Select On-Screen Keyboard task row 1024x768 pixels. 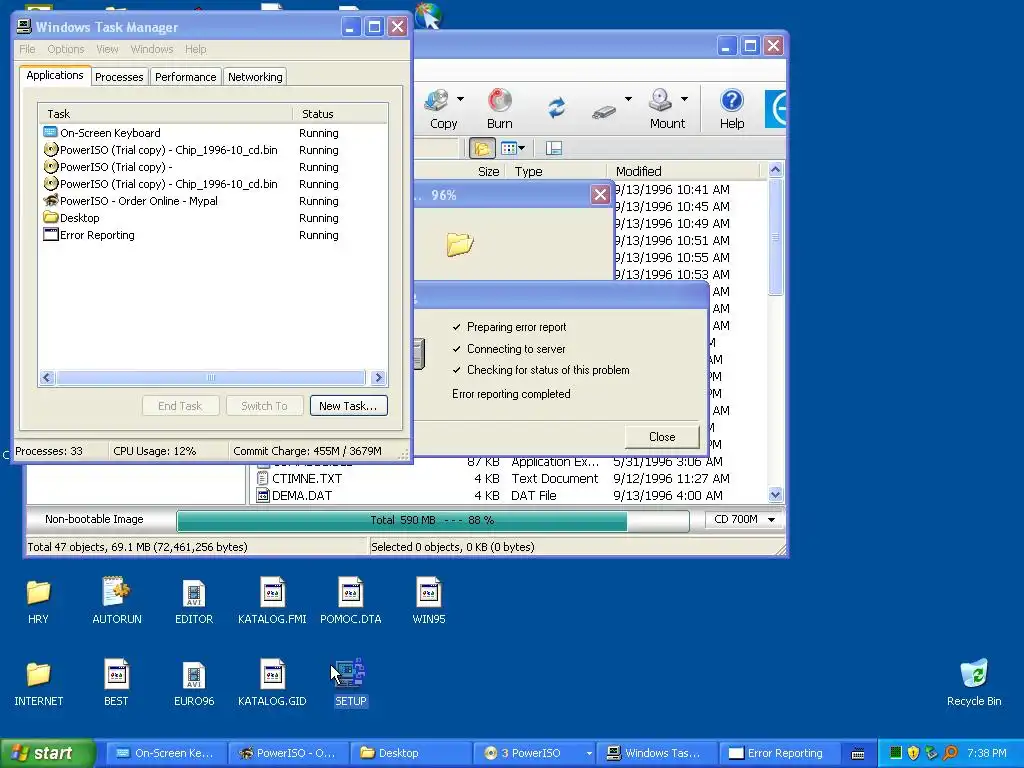[x=212, y=133]
